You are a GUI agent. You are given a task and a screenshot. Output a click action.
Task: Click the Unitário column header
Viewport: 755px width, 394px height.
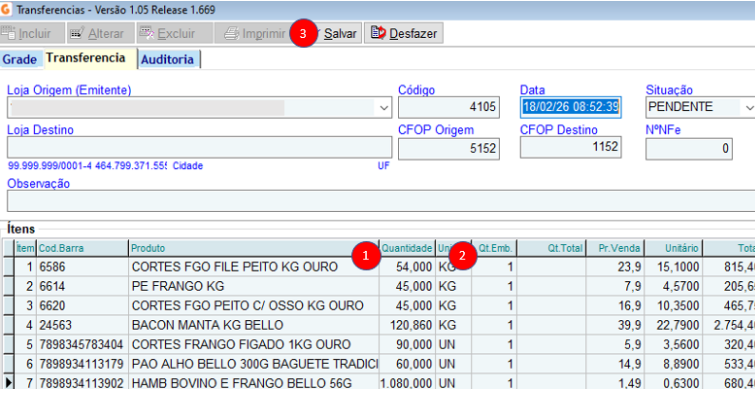(x=674, y=248)
